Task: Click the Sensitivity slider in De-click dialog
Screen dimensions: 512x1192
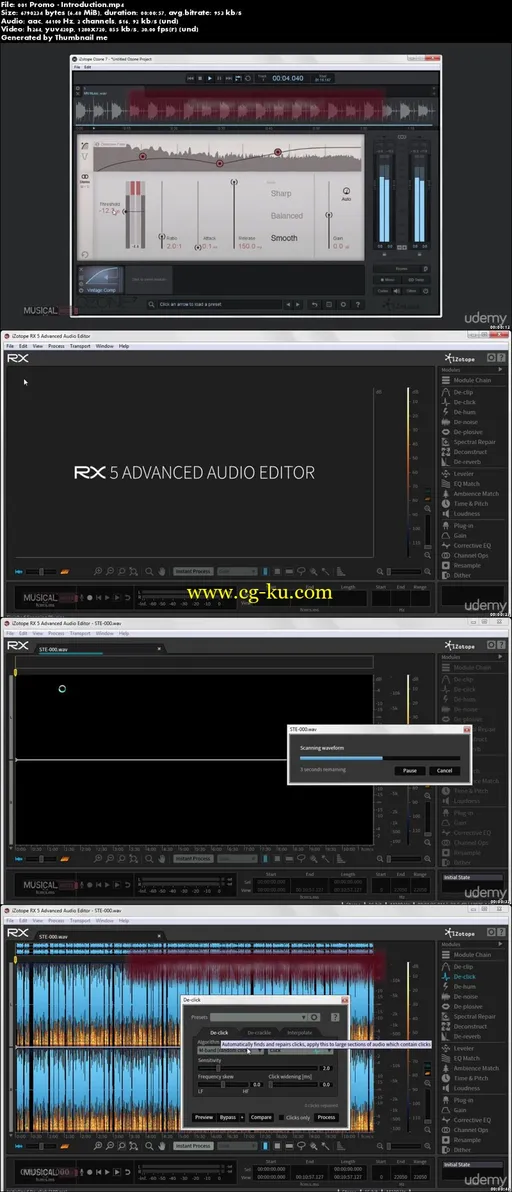Action: pyautogui.click(x=258, y=1068)
